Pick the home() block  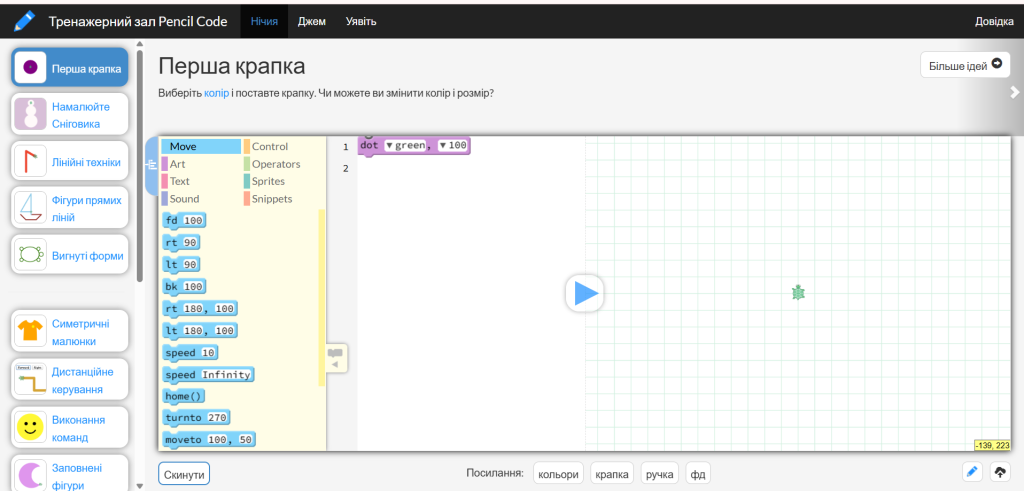(186, 396)
